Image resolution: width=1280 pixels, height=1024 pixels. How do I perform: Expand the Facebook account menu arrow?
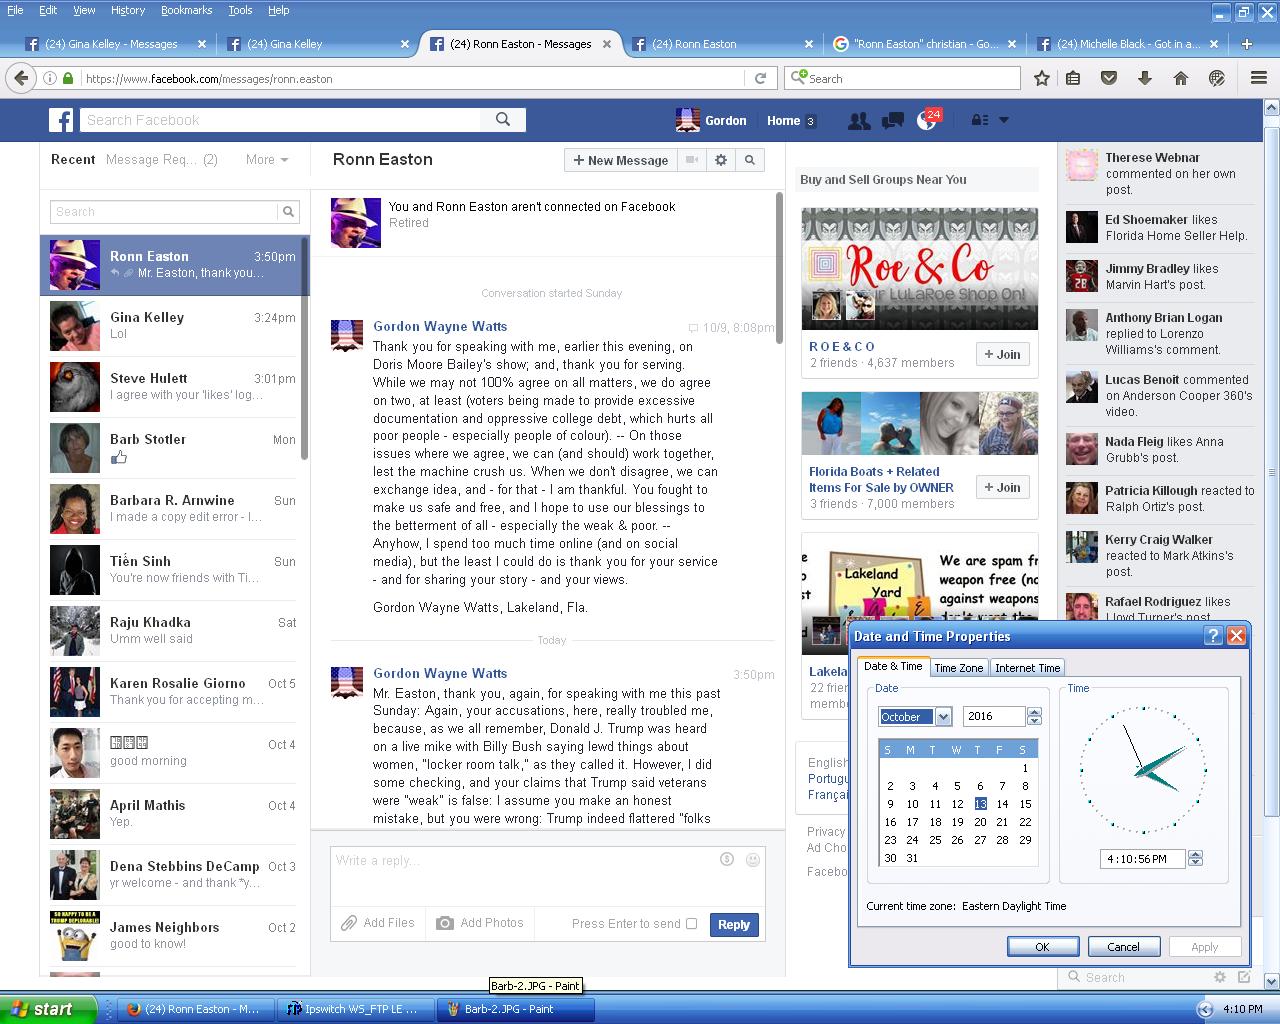coord(1004,120)
